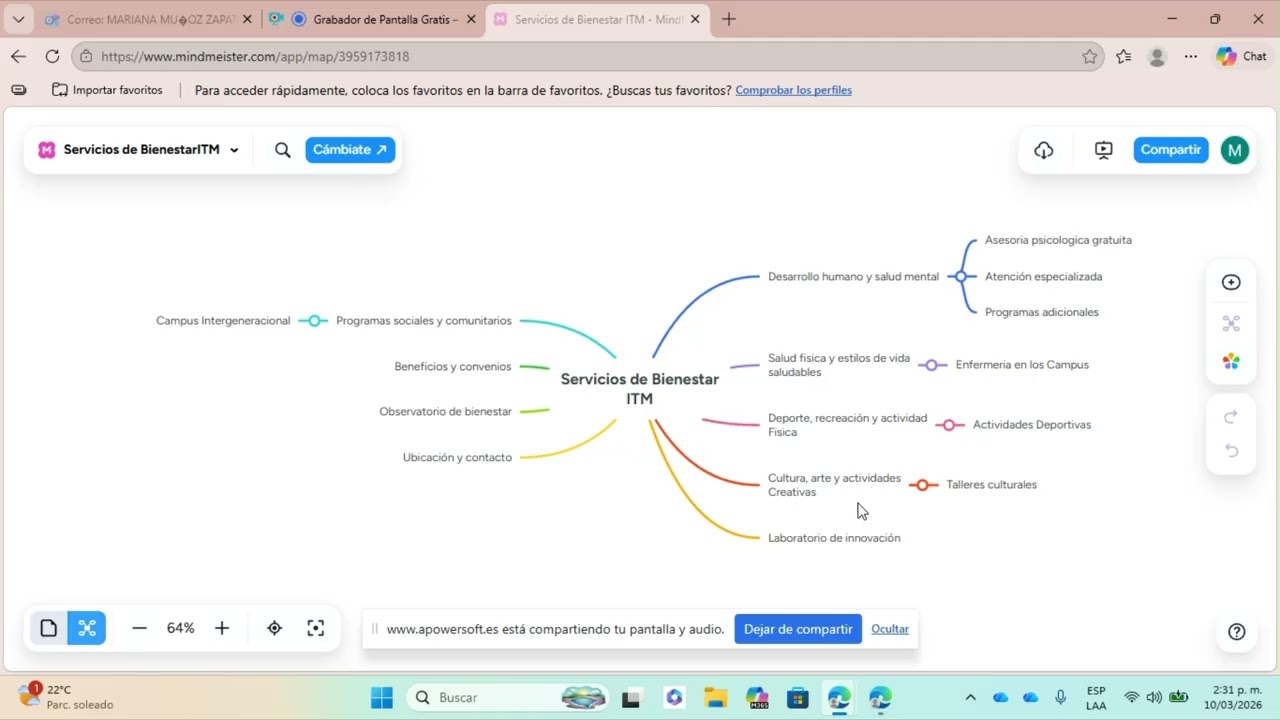
Task: Click the Ocultar link
Action: pos(890,629)
